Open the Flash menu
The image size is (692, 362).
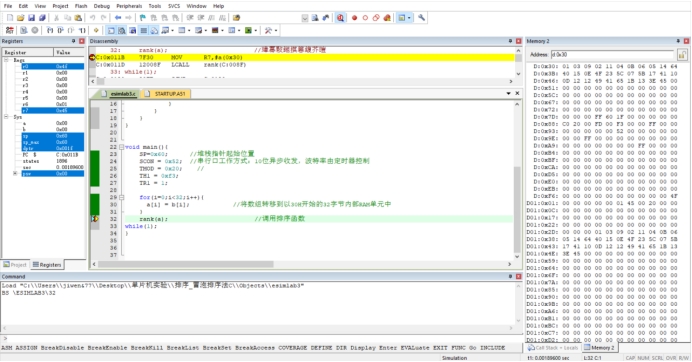coord(81,6)
